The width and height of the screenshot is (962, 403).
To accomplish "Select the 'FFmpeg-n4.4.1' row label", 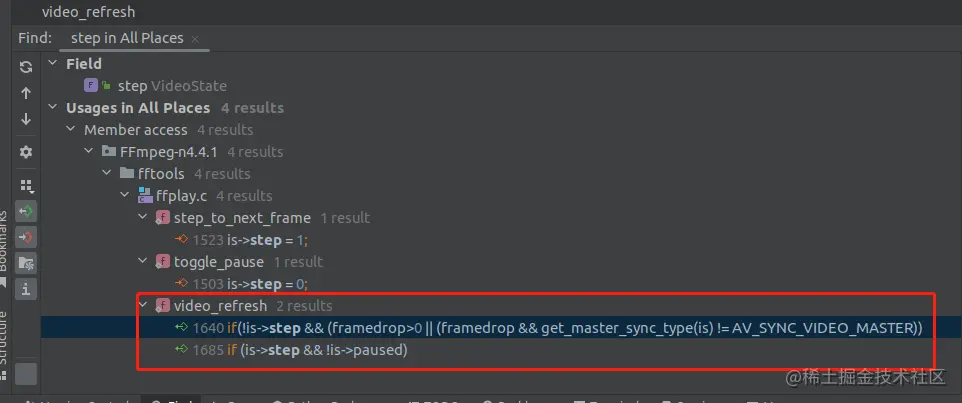I will (169, 152).
